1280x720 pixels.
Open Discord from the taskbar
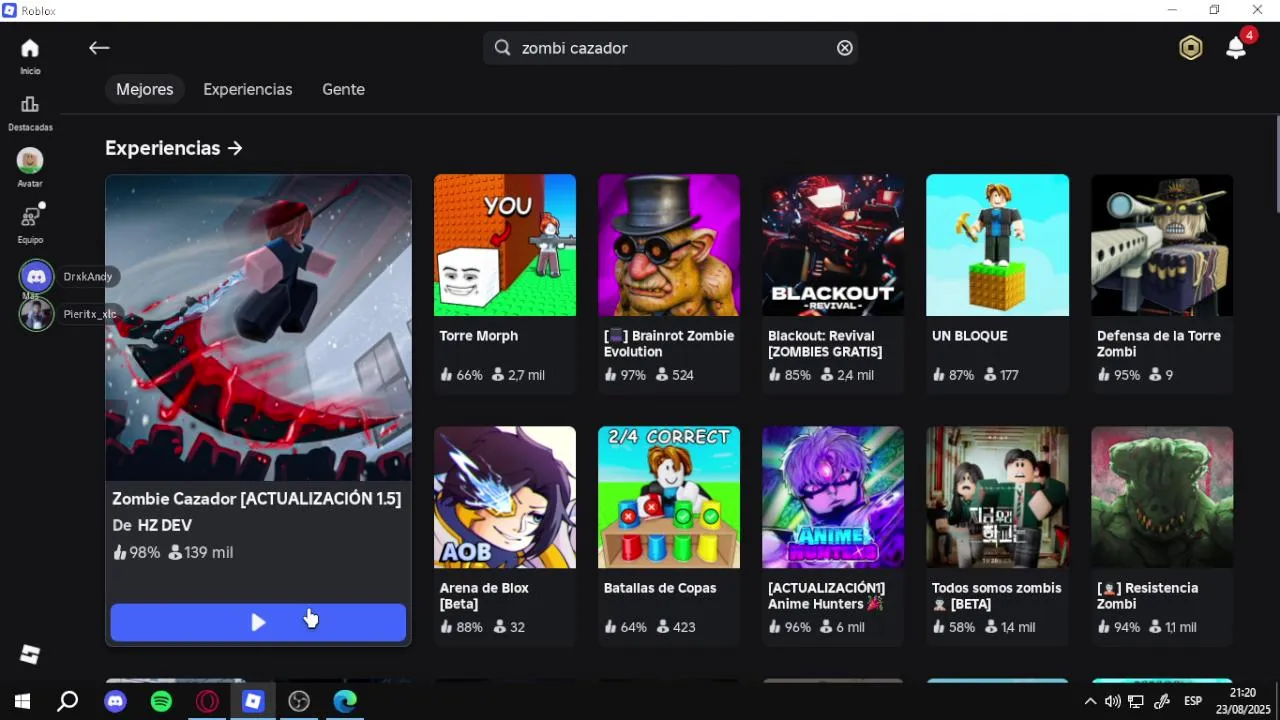click(x=115, y=702)
